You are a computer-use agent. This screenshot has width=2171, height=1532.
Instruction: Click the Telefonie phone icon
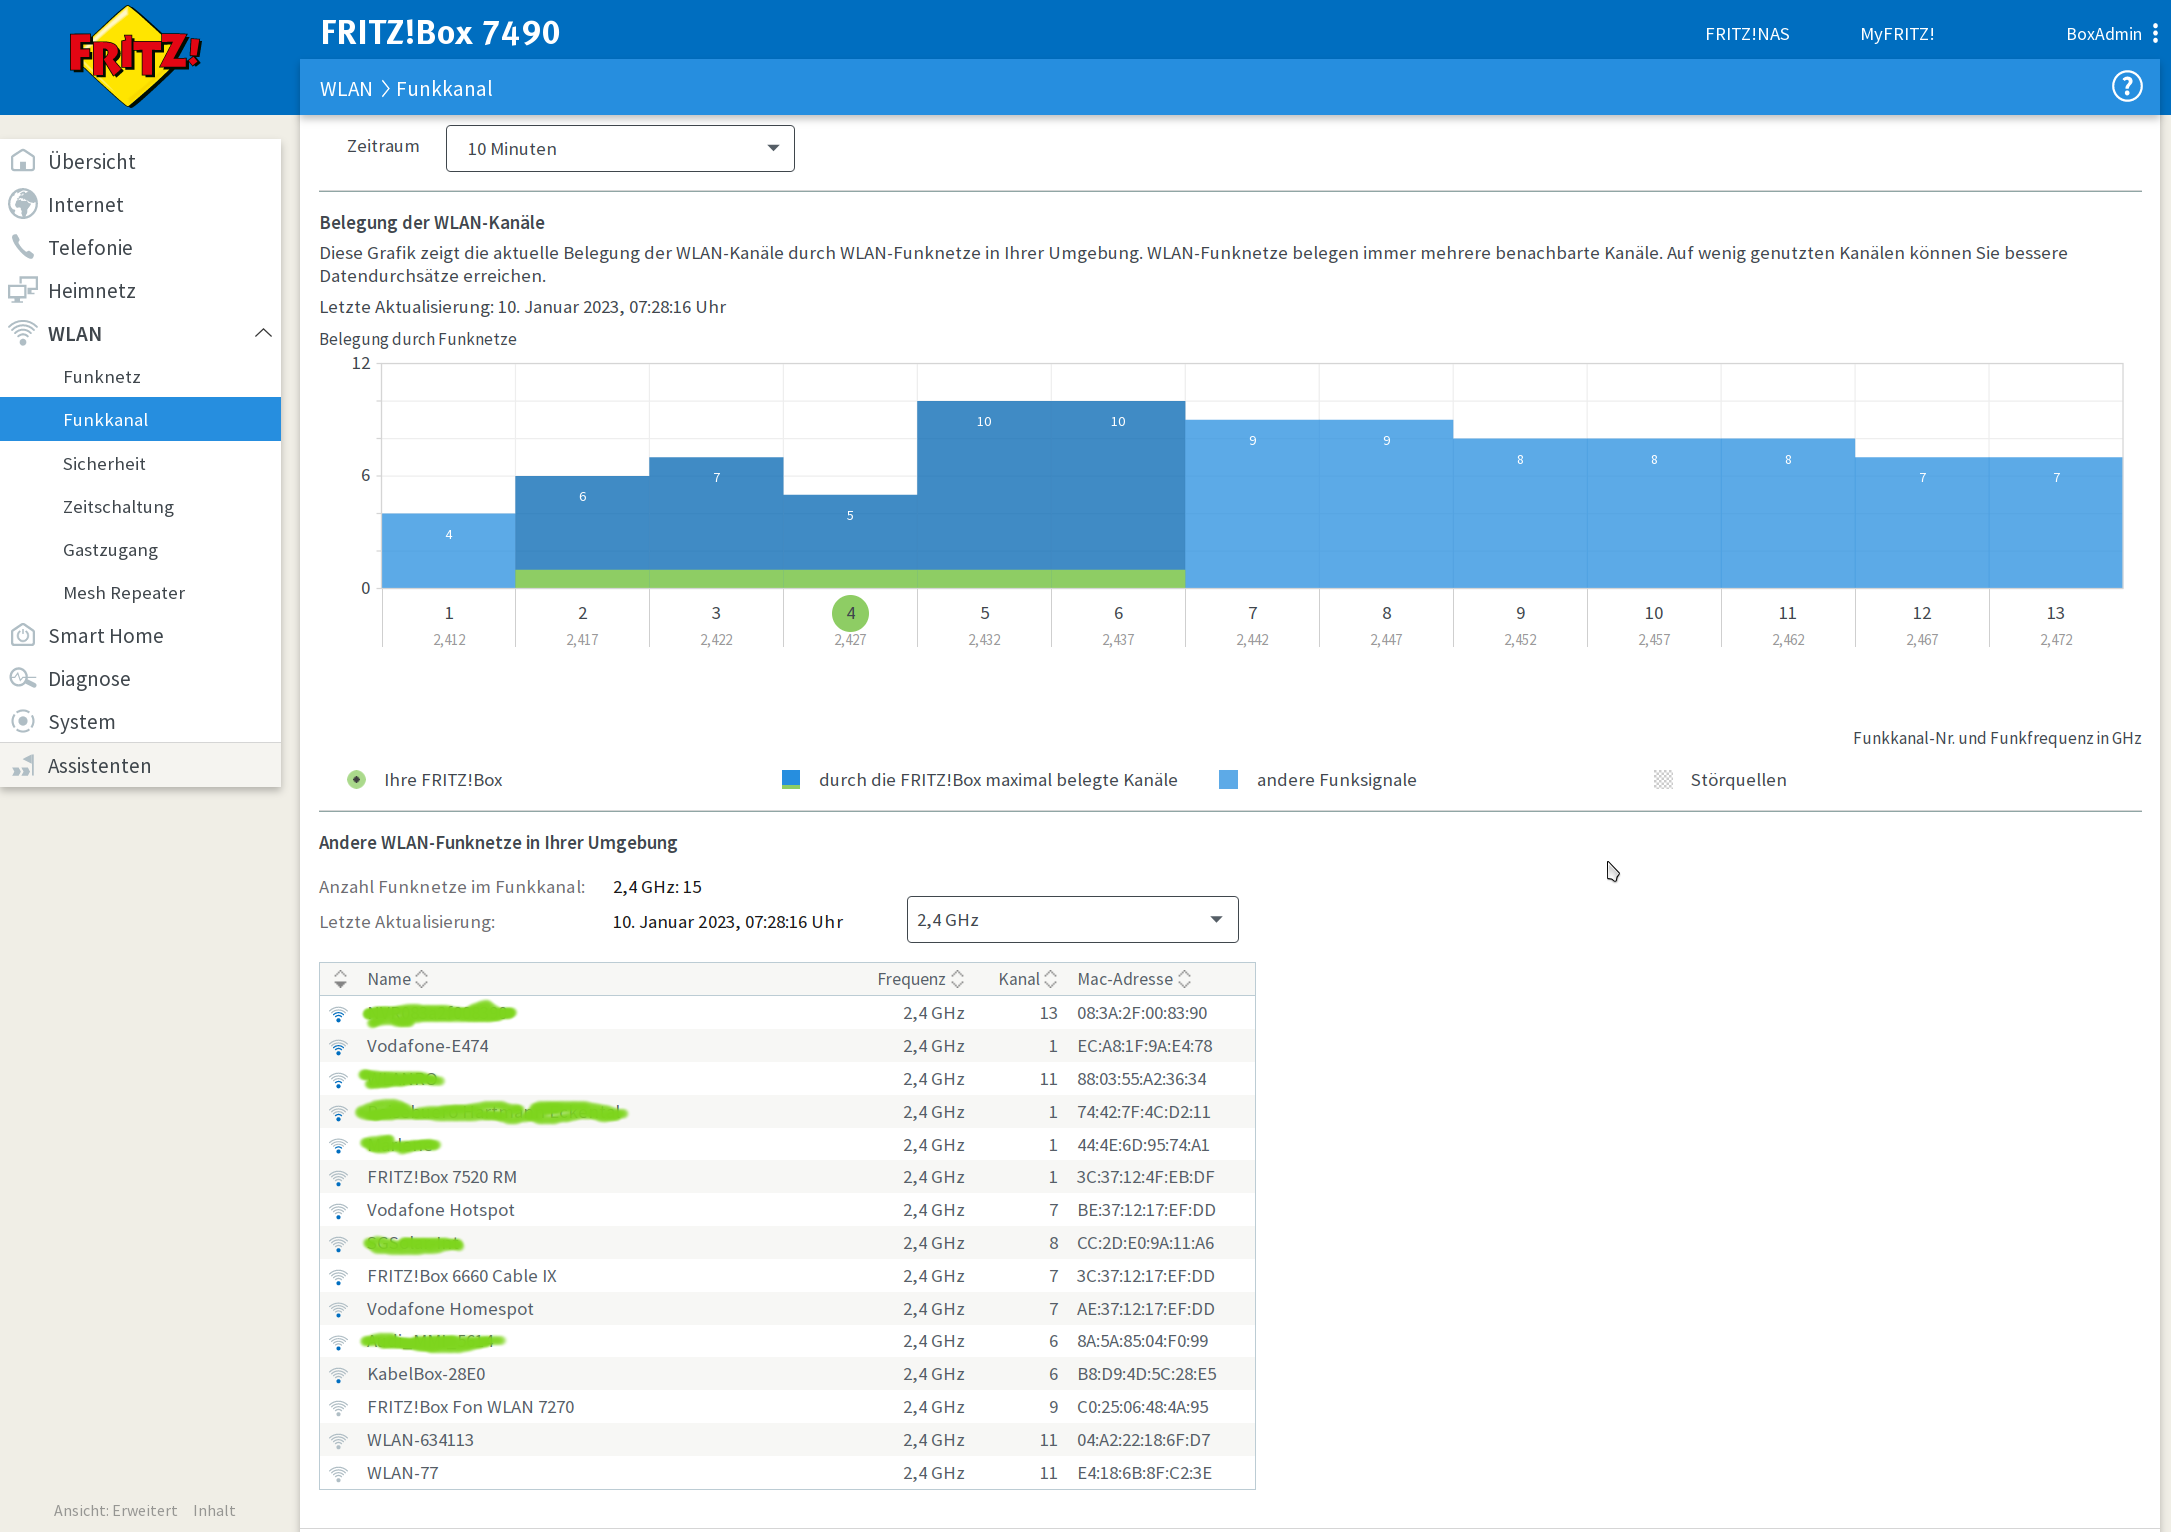coord(23,247)
